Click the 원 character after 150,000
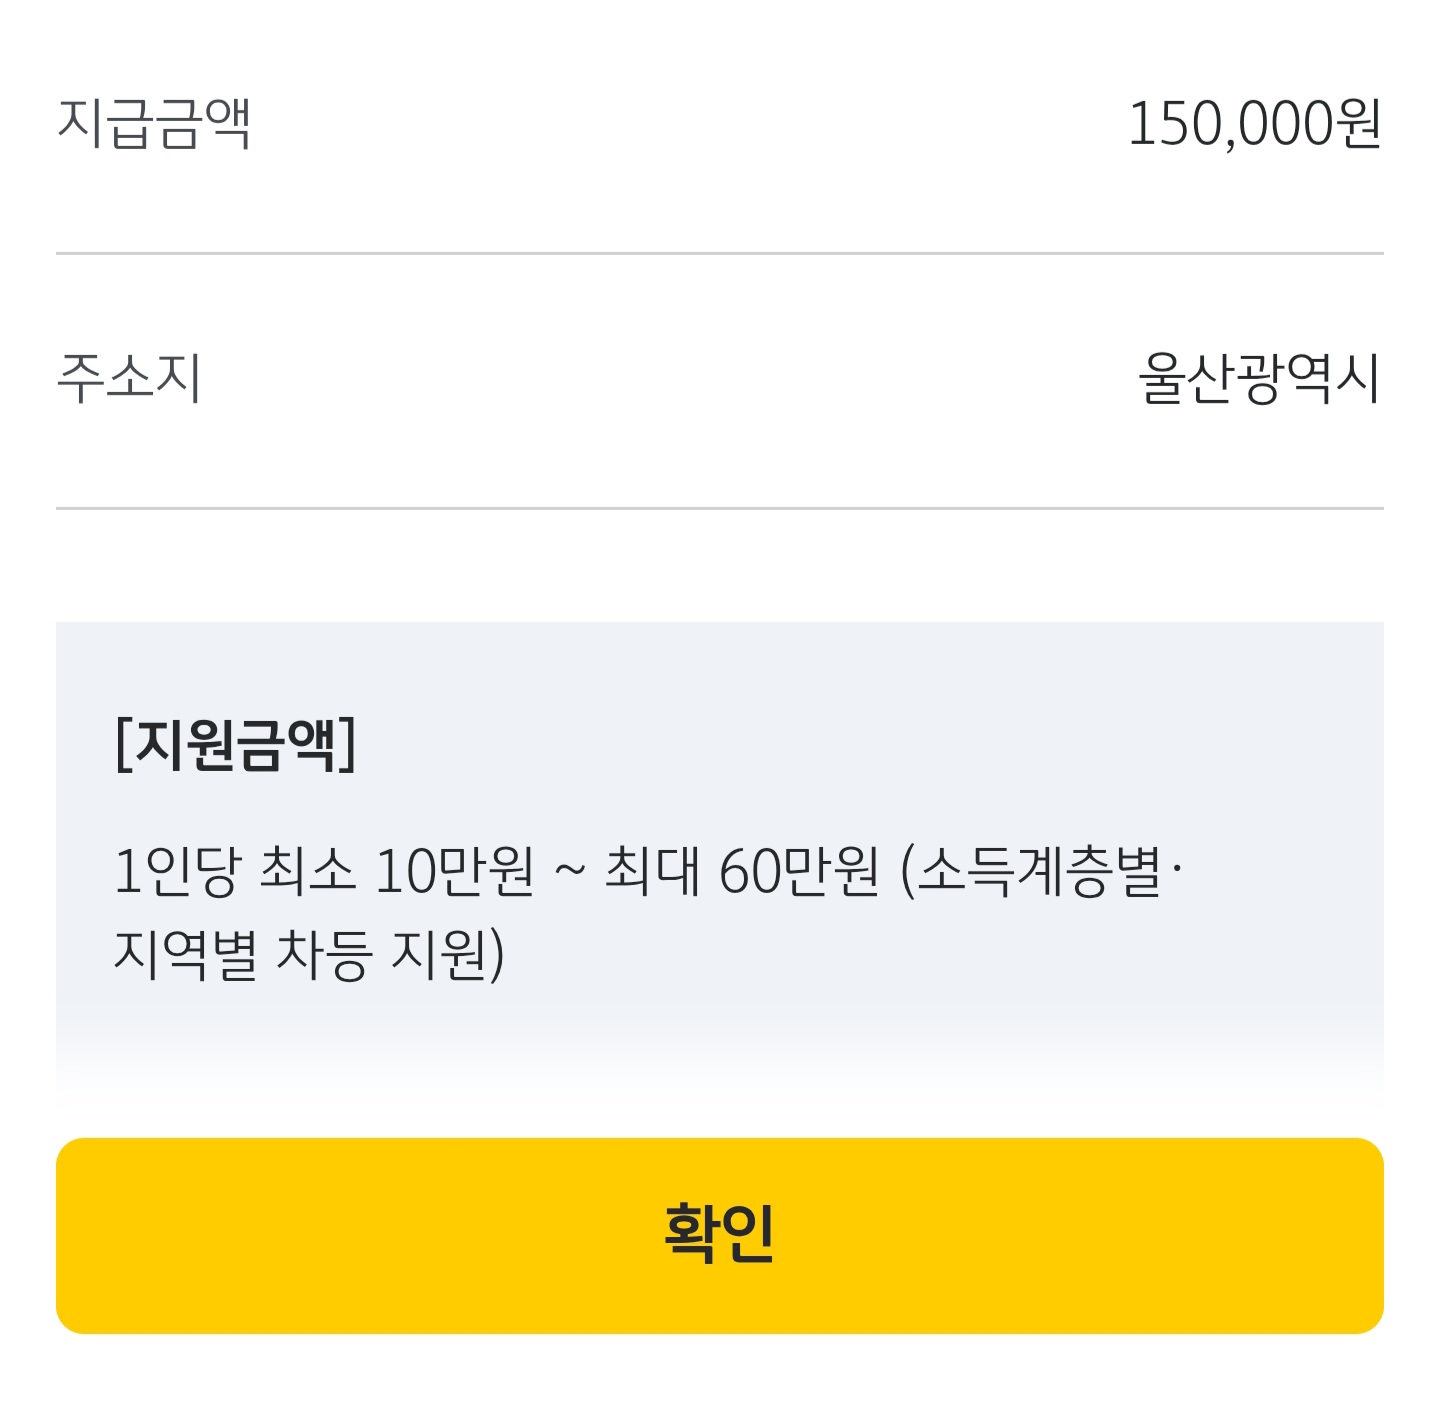Viewport: 1440px width, 1403px height. click(x=1358, y=124)
